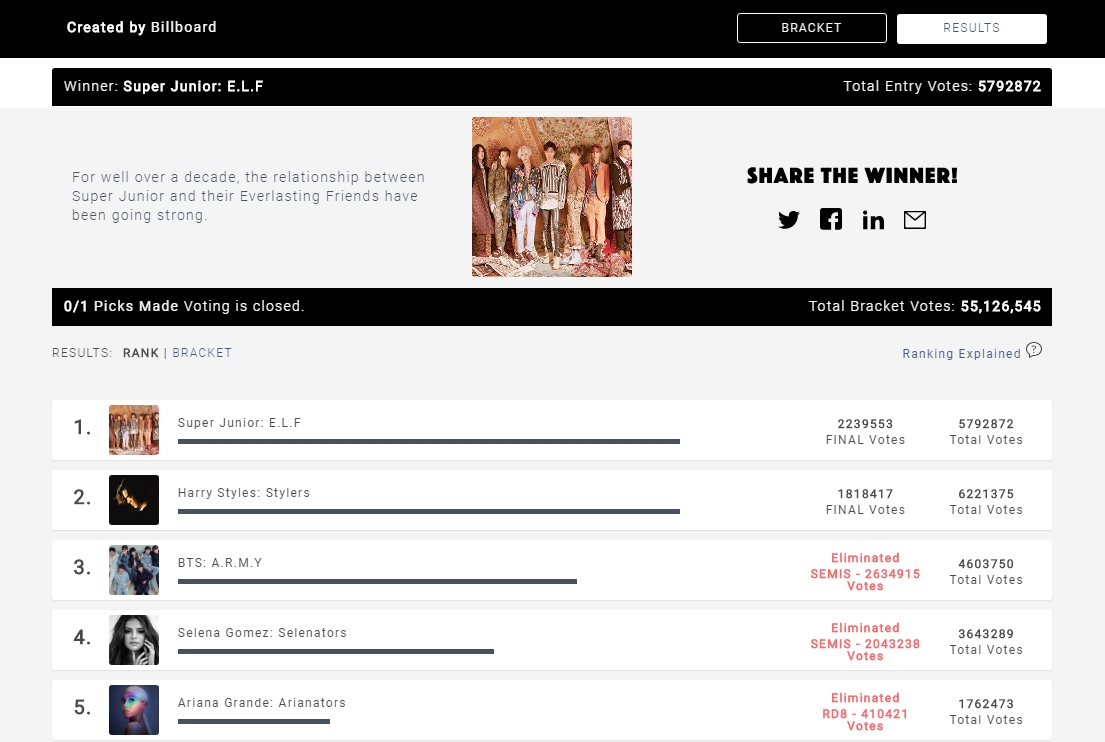Screen dimensions: 1105x742
Task: Share the winner via email icon
Action: coord(915,220)
